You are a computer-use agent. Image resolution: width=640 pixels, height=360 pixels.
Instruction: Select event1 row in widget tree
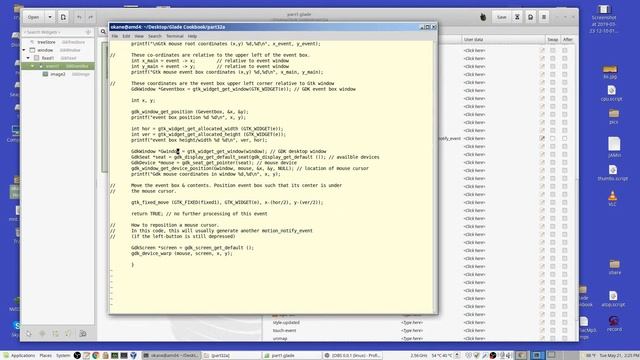click(x=58, y=66)
